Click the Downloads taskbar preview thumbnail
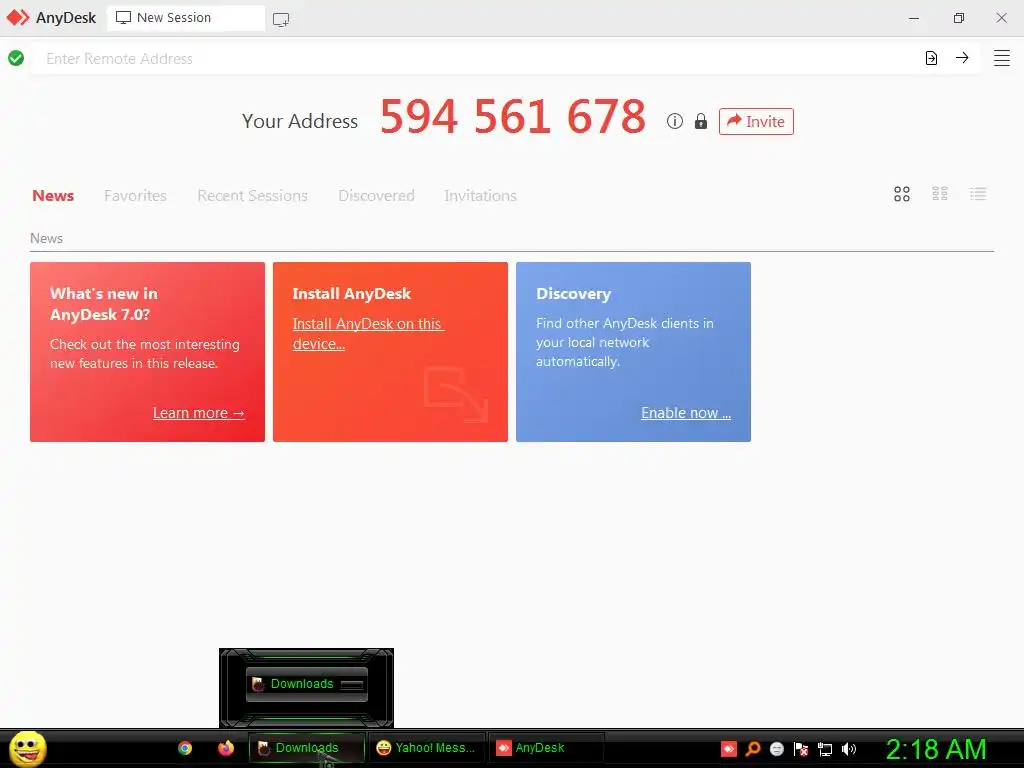1024x768 pixels. coord(306,684)
